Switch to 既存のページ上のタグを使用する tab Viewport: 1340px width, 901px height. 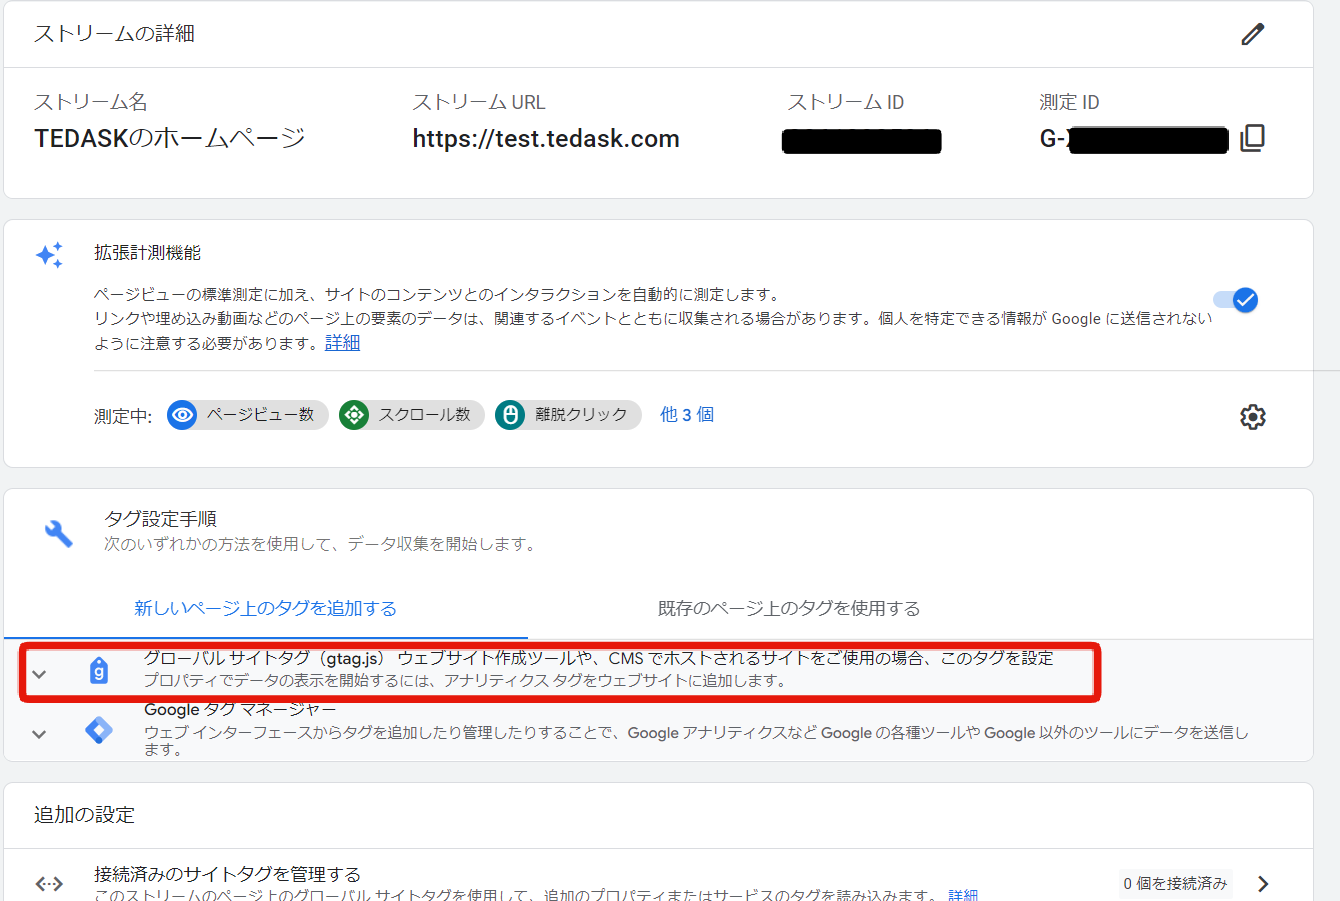click(788, 608)
